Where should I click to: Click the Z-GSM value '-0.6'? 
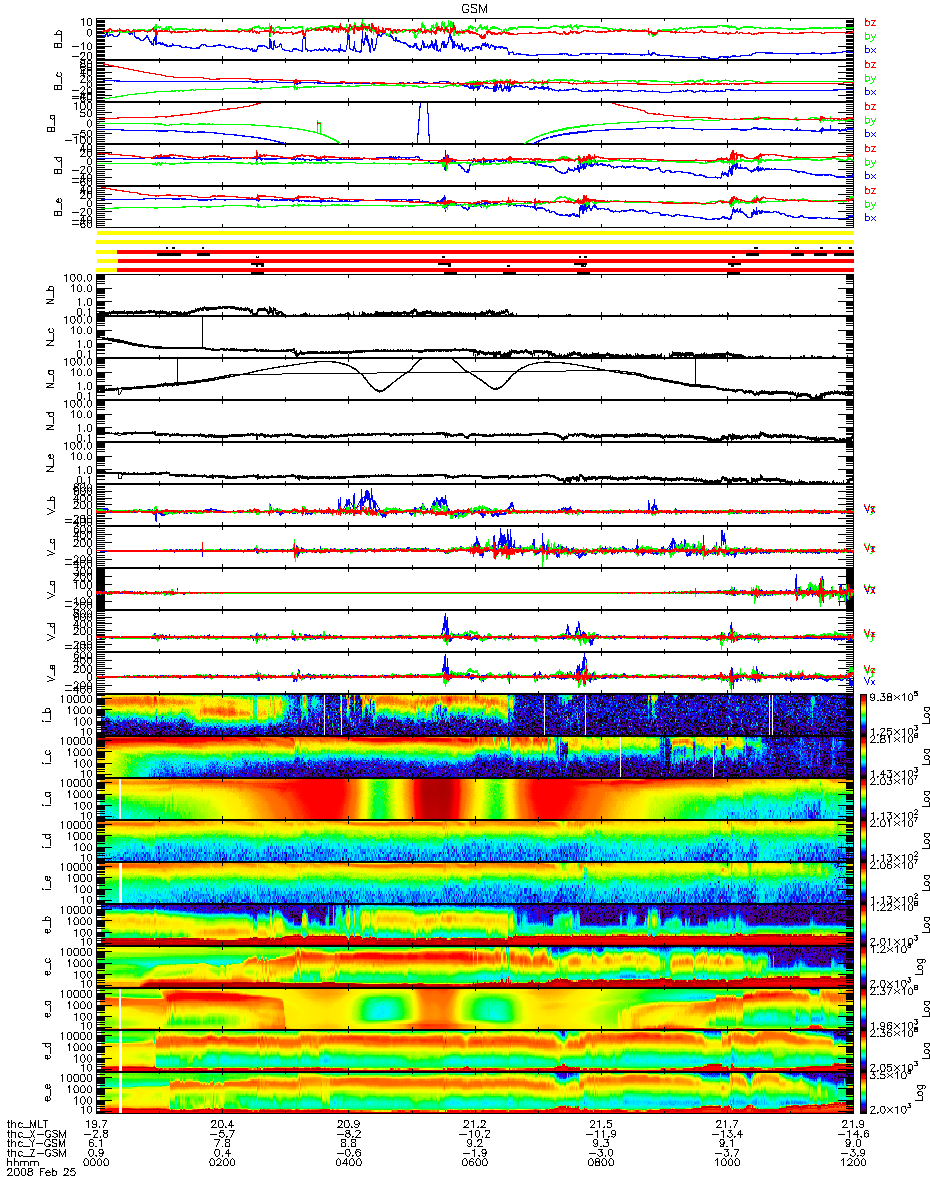(x=347, y=1152)
